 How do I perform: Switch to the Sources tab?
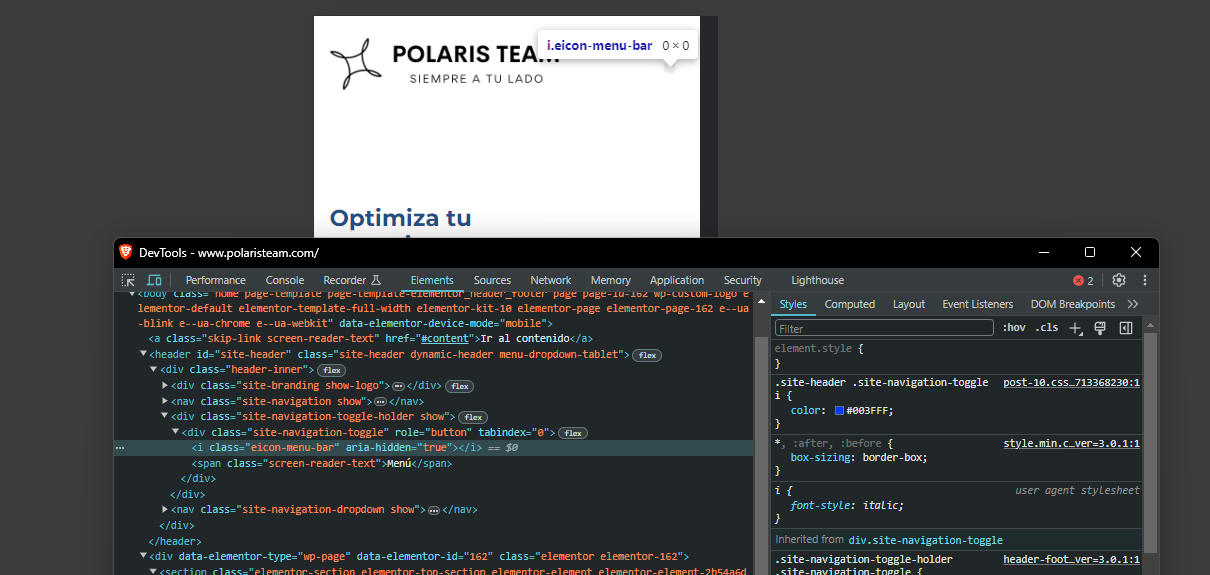pyautogui.click(x=492, y=280)
